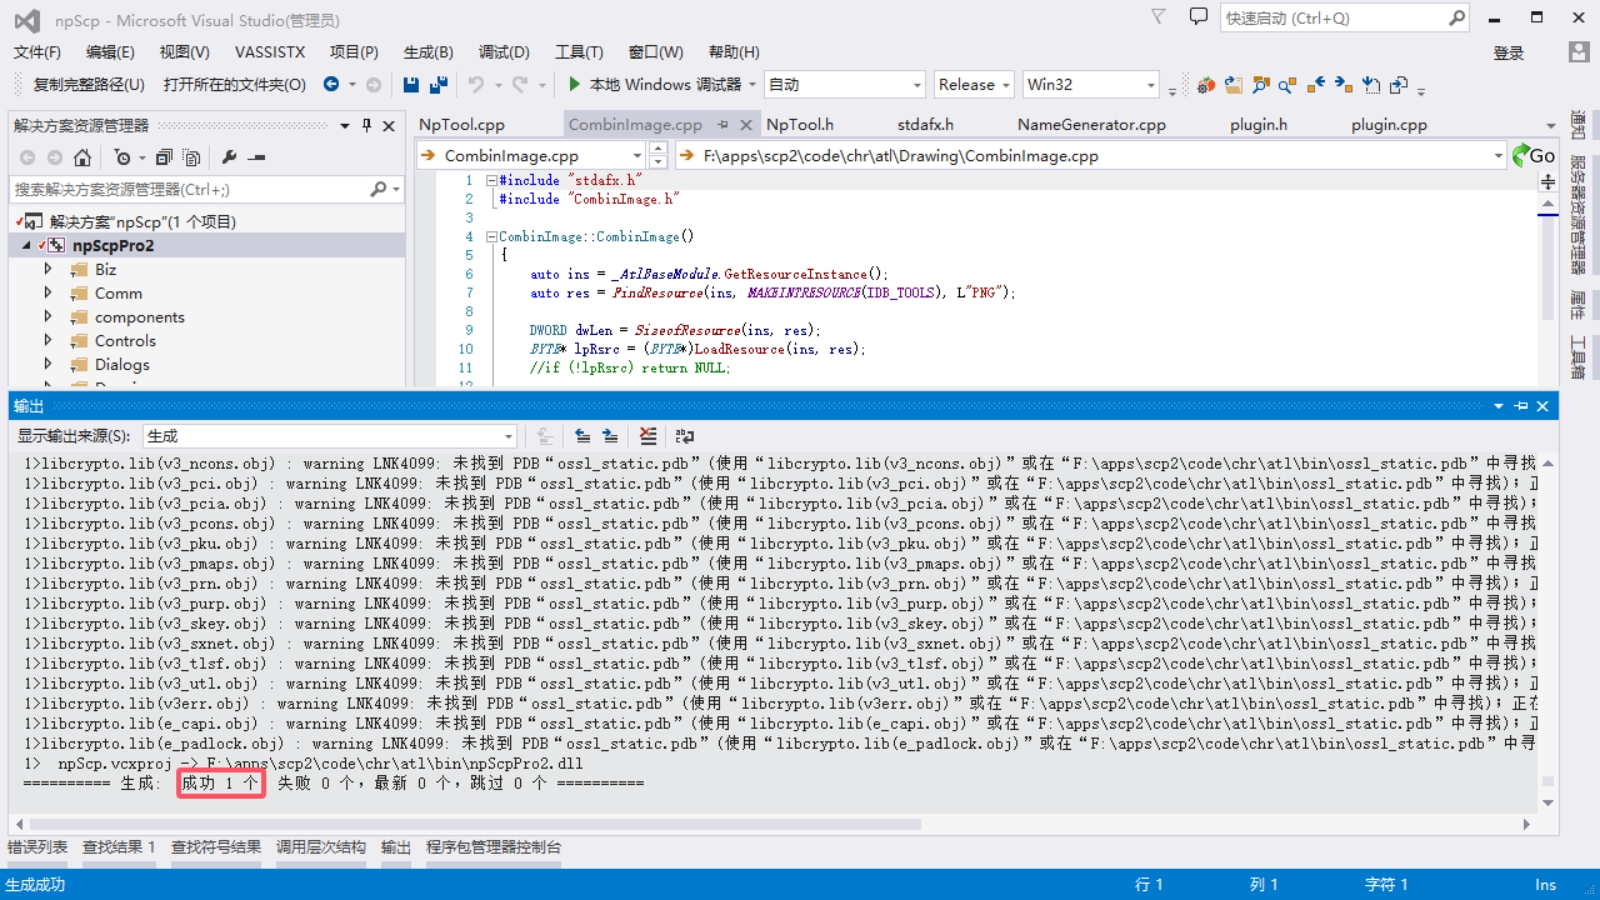Click the green Go button
This screenshot has width=1600, height=900.
click(1534, 155)
